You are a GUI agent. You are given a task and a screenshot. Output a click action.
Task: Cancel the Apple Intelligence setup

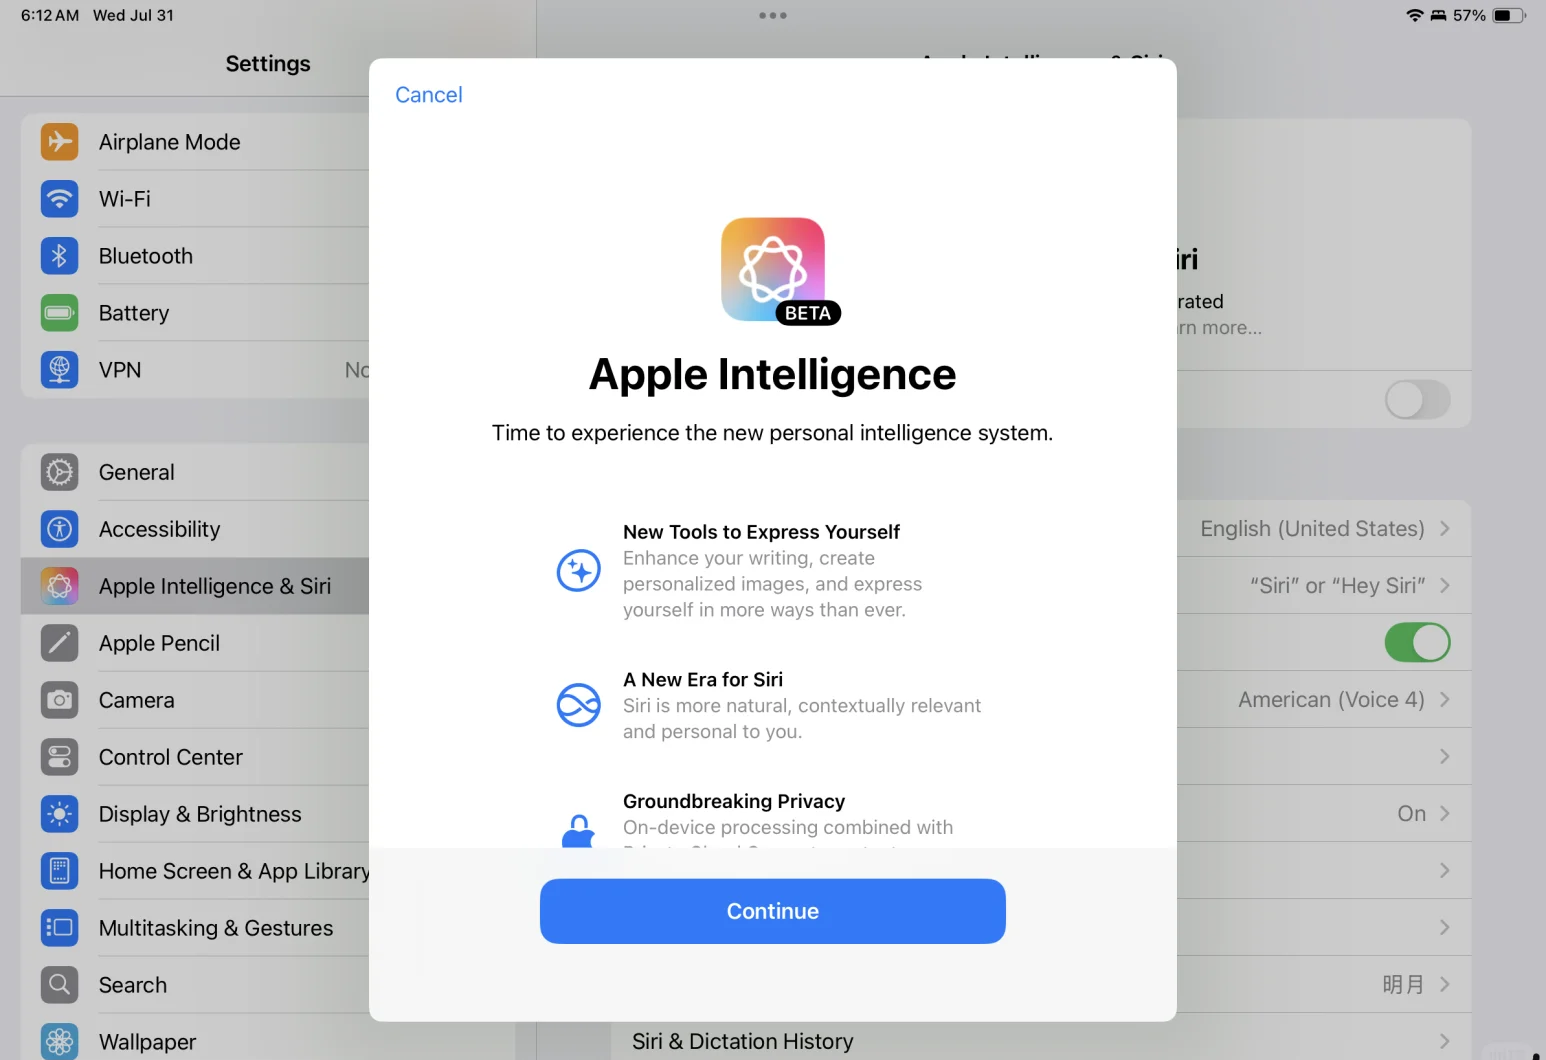pos(428,94)
